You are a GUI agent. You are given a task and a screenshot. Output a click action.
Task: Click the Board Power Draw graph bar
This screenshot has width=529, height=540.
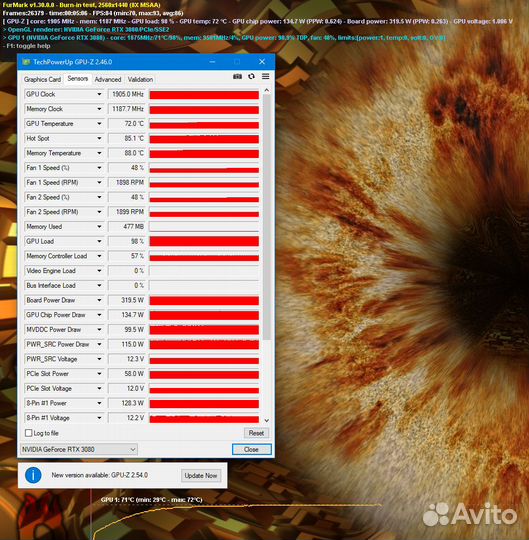[204, 301]
